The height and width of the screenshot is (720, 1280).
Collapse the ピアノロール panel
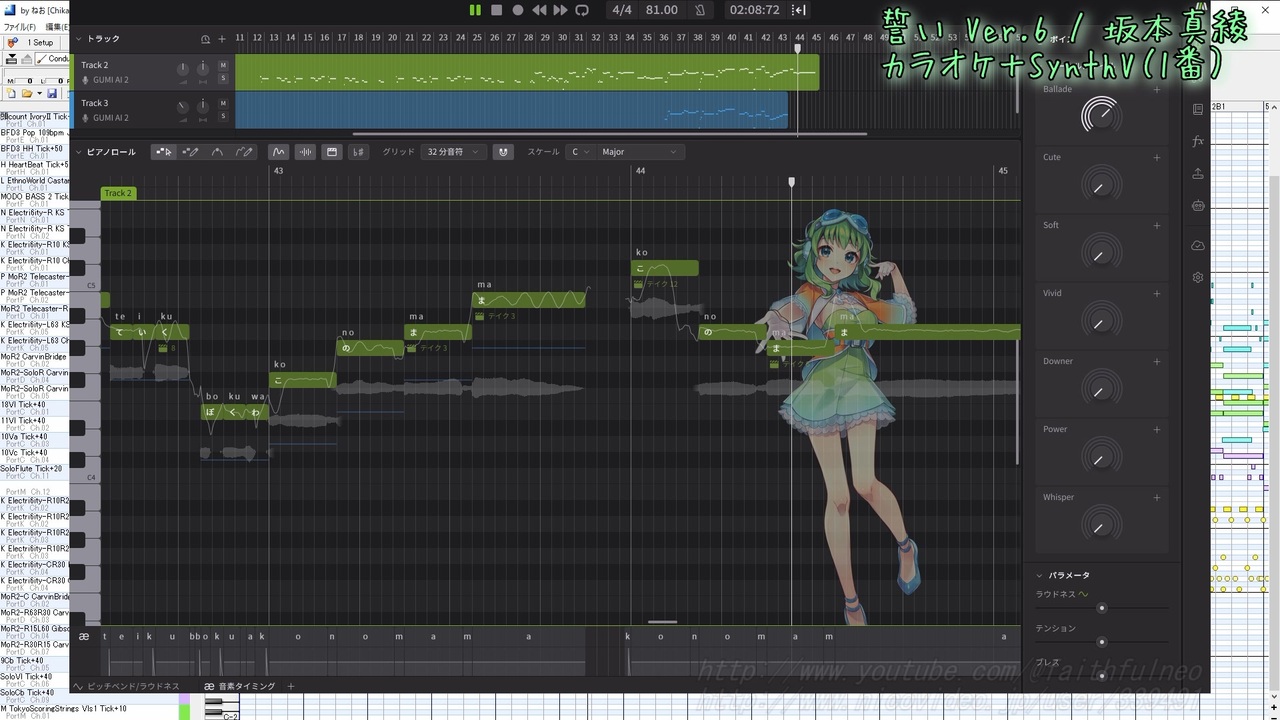79,152
